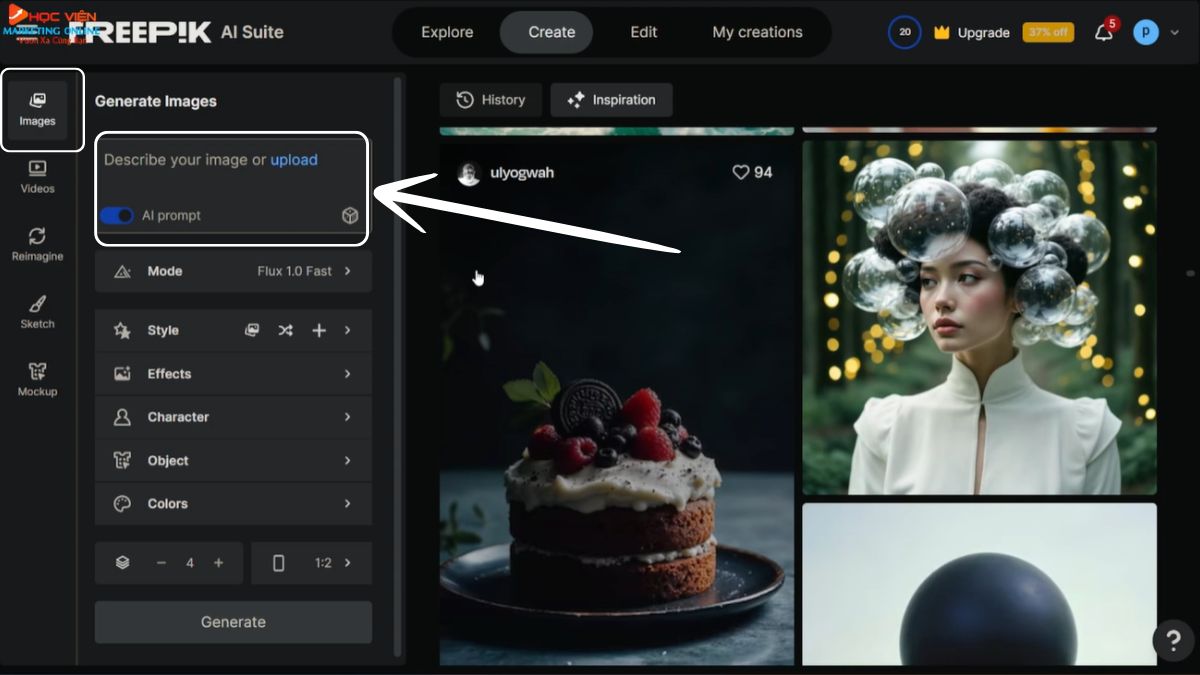This screenshot has height=675, width=1200.
Task: Click the Upgrade button
Action: [x=972, y=32]
